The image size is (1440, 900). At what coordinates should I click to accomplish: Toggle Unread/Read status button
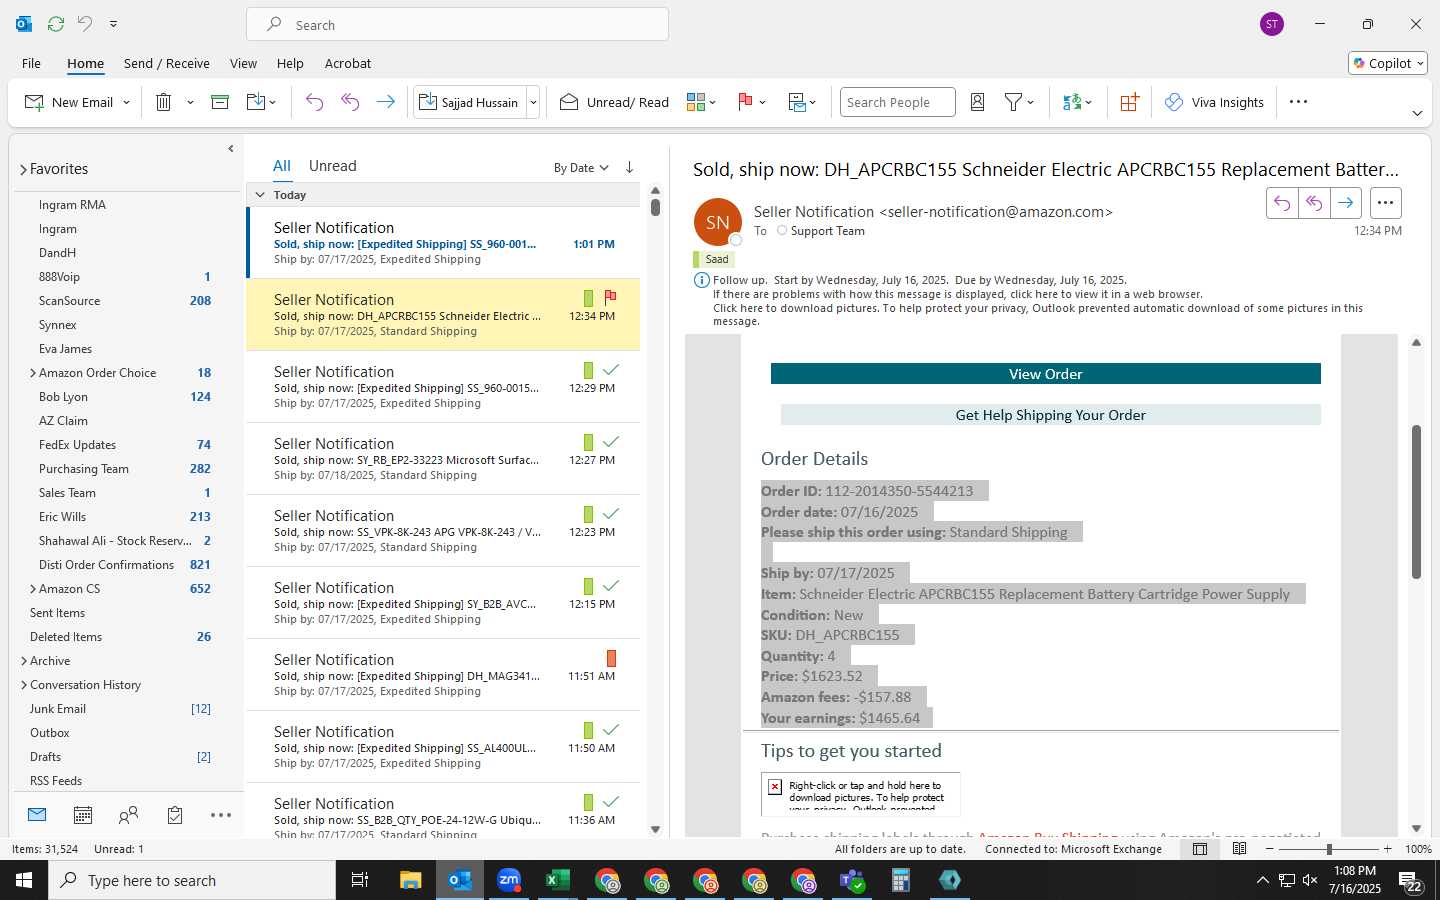(614, 102)
